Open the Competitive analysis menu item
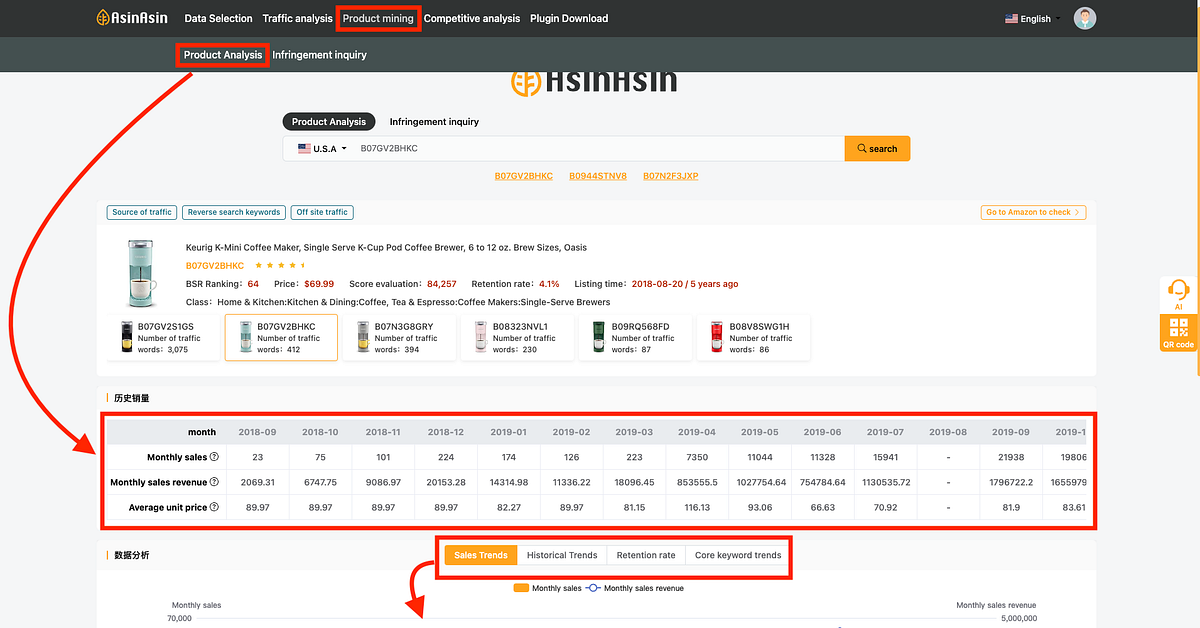Screen dimensions: 1200x628 tap(472, 17)
